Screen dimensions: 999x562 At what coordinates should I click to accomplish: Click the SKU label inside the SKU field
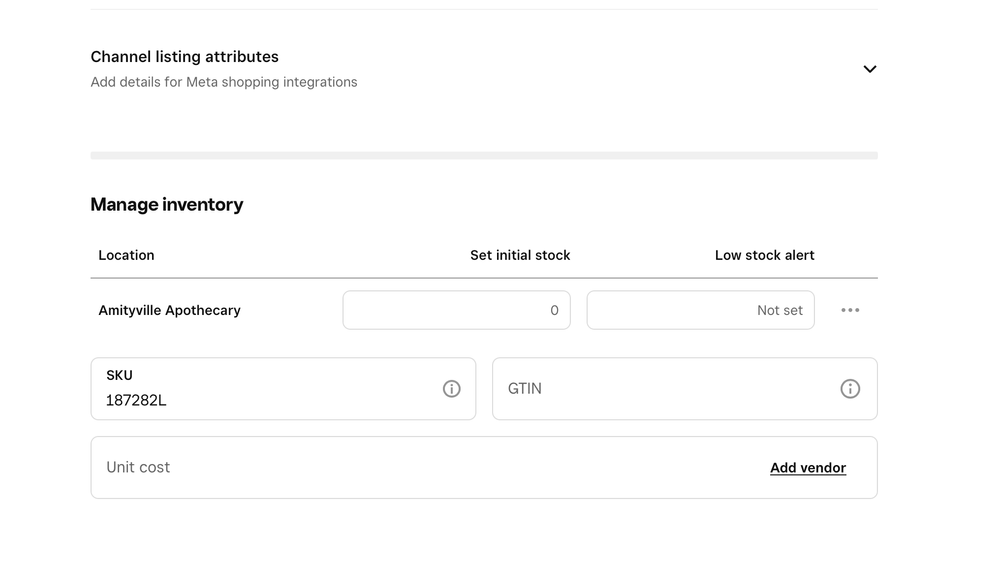pyautogui.click(x=119, y=375)
